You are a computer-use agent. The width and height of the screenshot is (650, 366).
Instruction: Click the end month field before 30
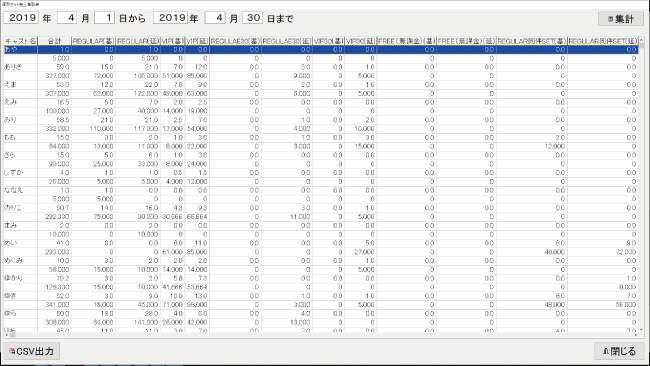216,18
